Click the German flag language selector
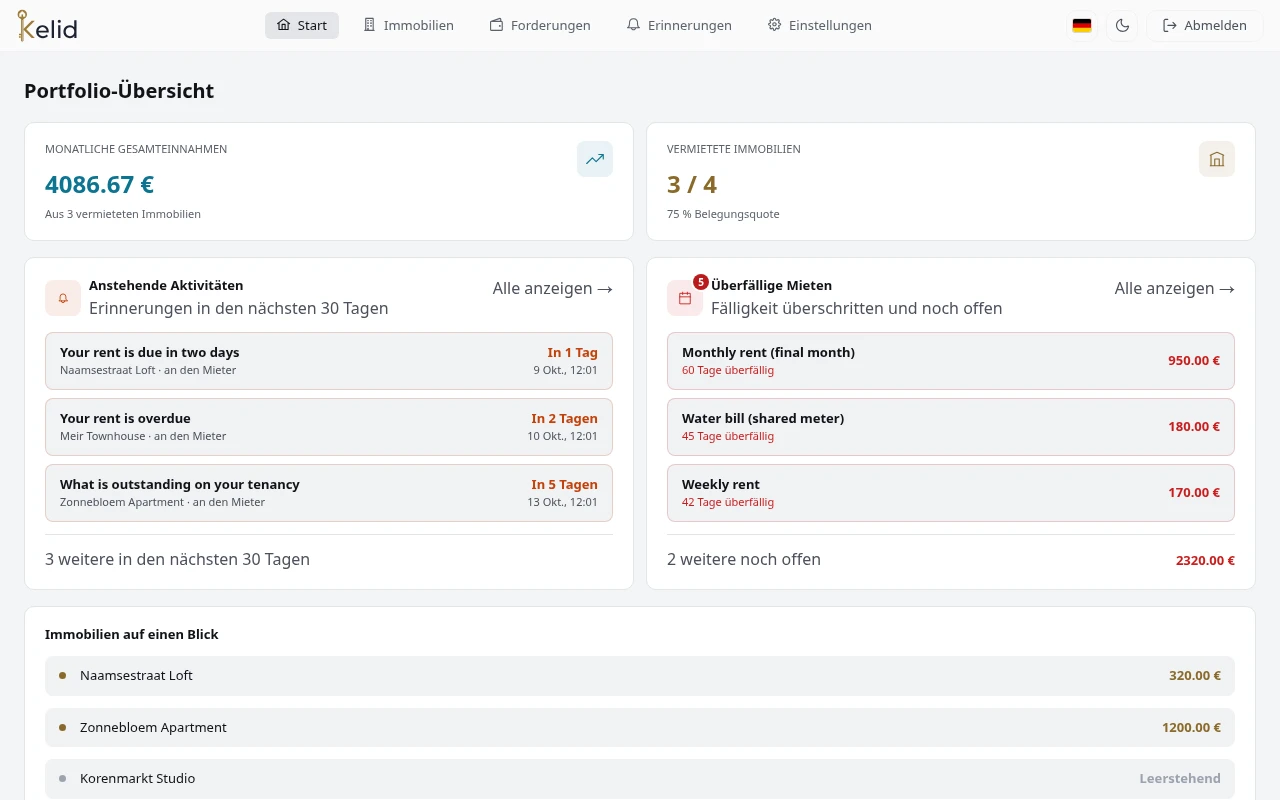The height and width of the screenshot is (800, 1280). (1082, 25)
